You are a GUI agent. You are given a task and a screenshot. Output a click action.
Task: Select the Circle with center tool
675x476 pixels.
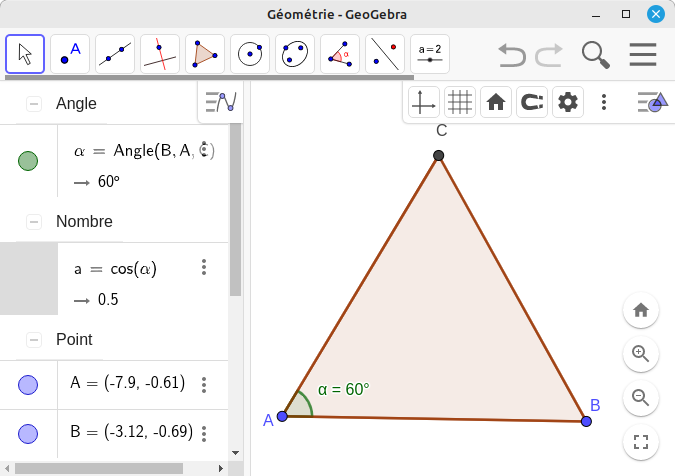[250, 54]
